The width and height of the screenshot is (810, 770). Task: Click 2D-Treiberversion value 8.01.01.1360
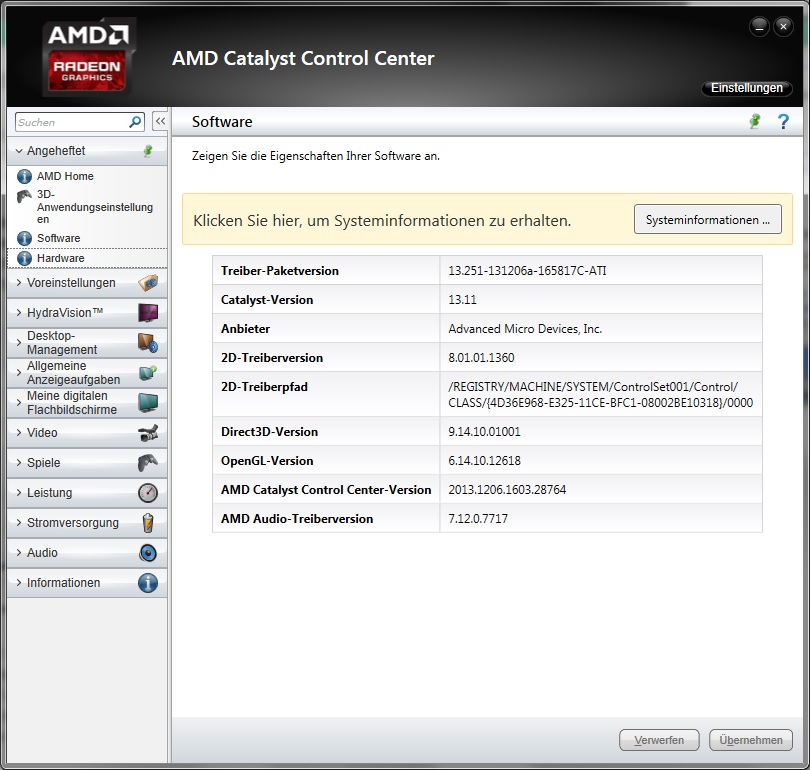point(481,357)
